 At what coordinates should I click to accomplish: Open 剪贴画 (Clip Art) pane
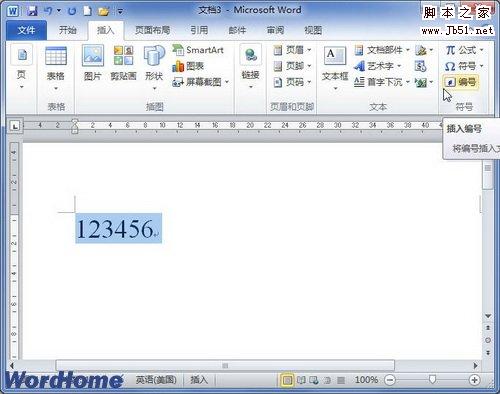click(123, 63)
